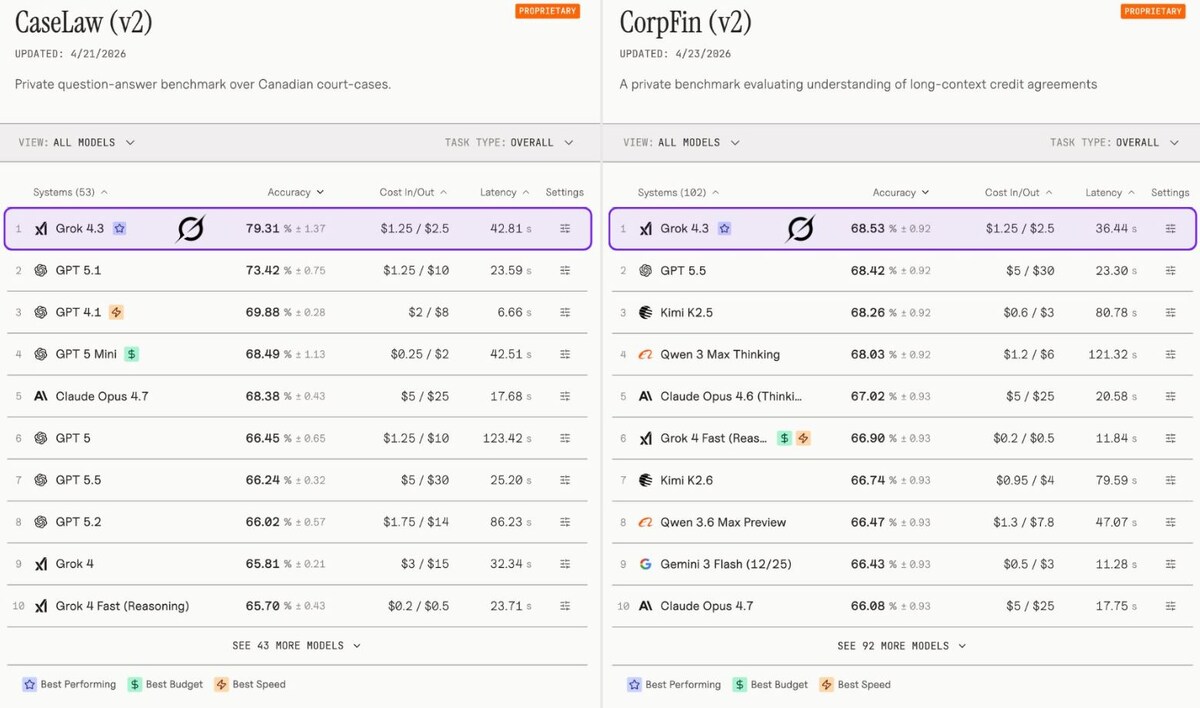The height and width of the screenshot is (708, 1200).
Task: Open settings icon for GPT 5.2 row
Action: coord(565,522)
